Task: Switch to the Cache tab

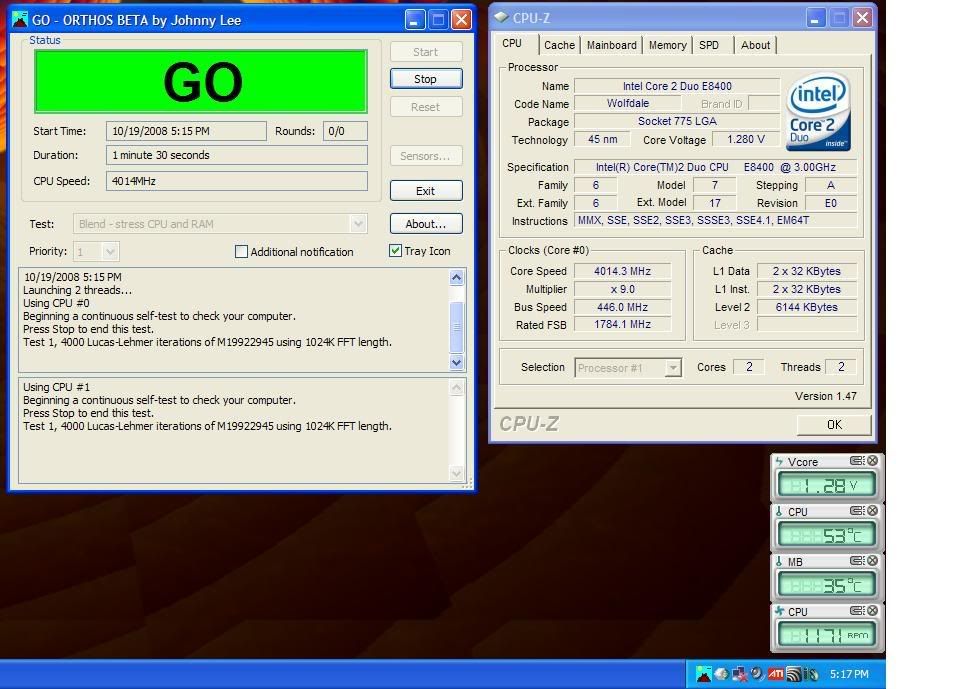Action: pos(560,45)
